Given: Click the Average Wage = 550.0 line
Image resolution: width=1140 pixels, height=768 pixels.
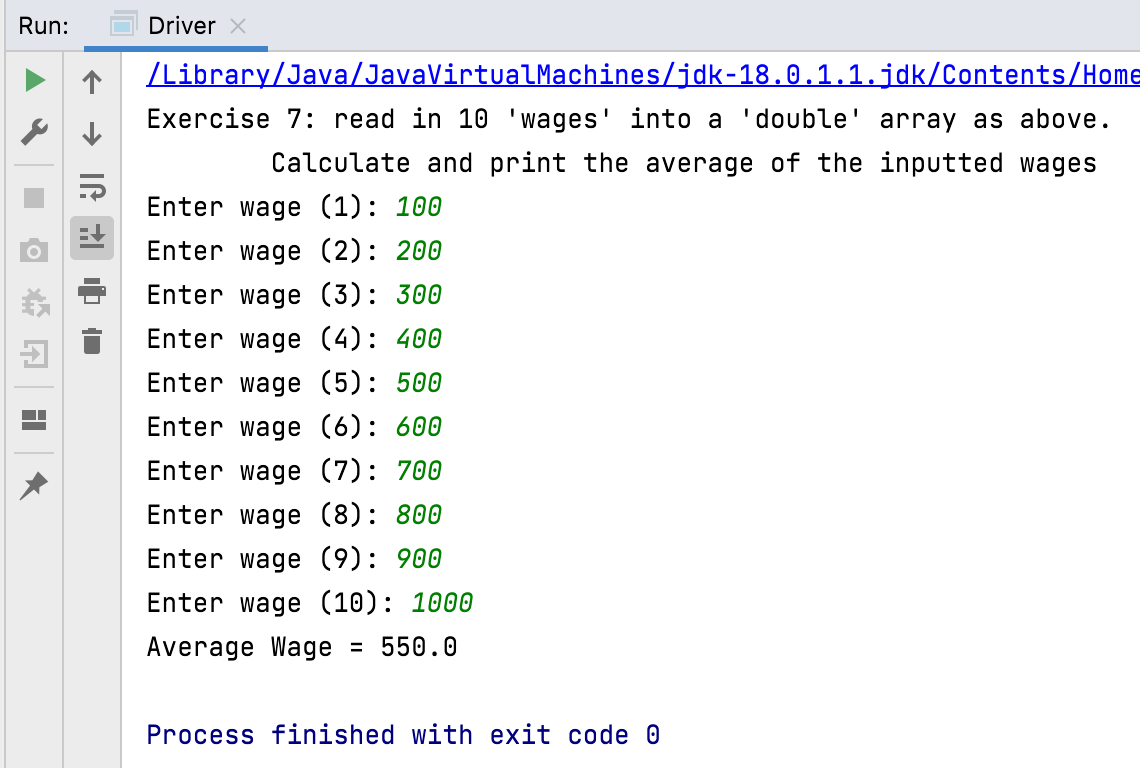Looking at the screenshot, I should tap(302, 647).
